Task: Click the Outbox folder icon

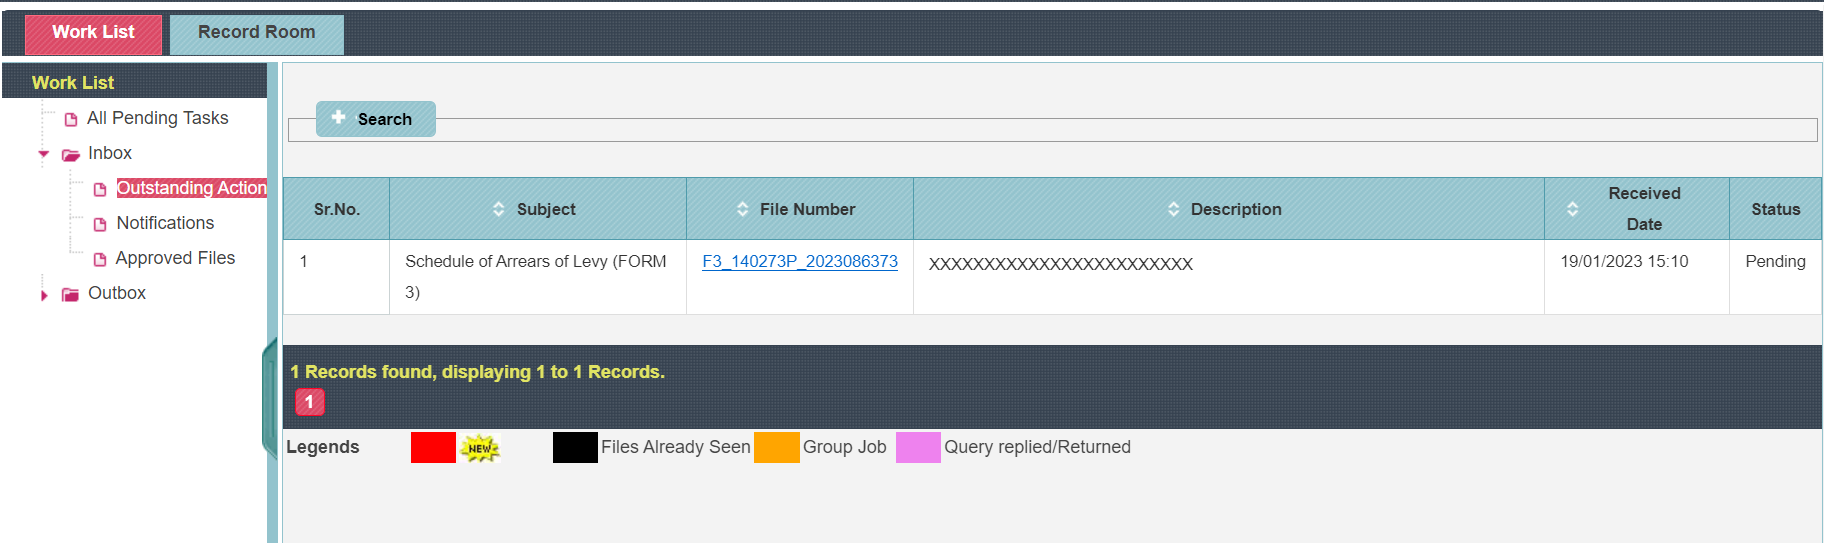Action: [70, 295]
